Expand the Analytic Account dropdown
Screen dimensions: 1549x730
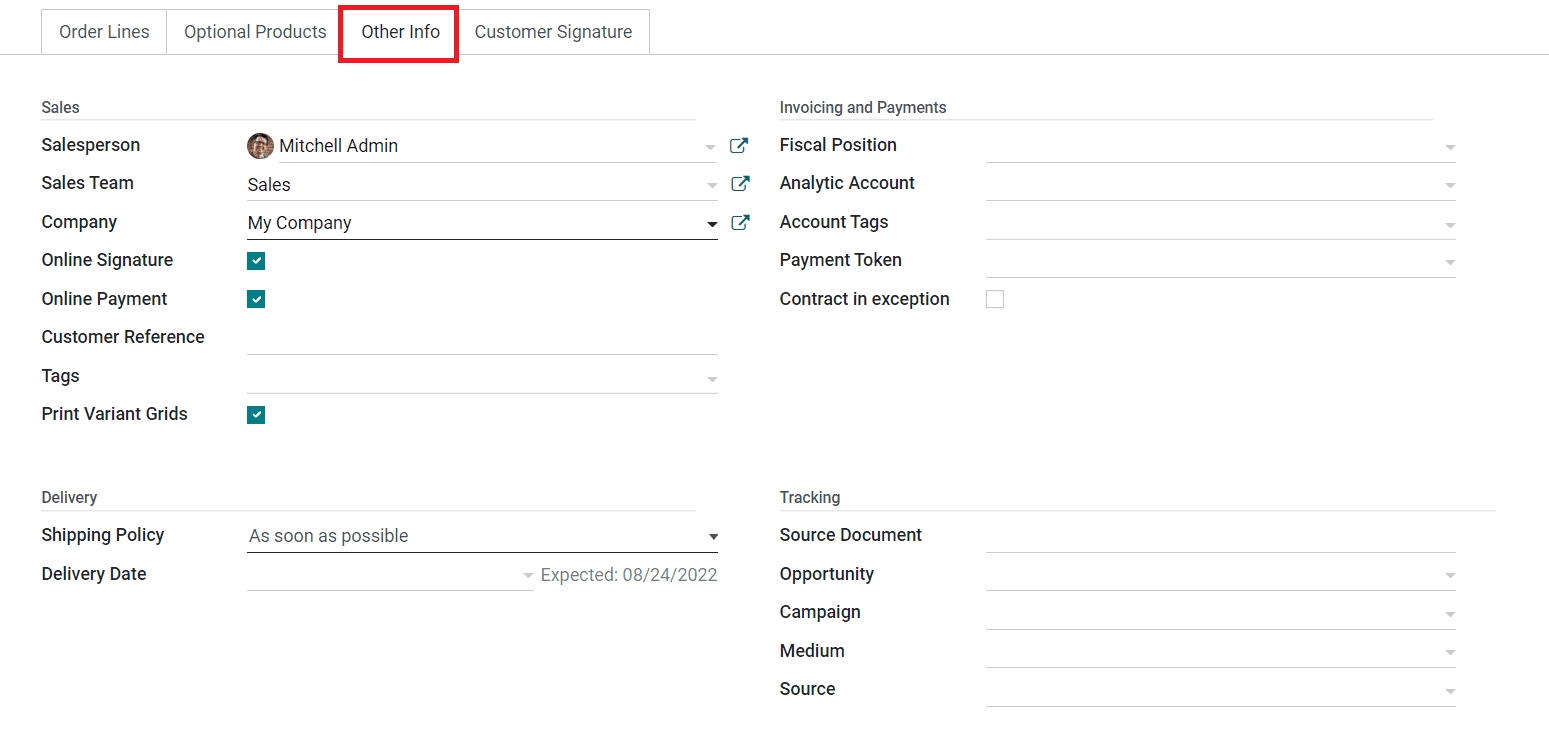point(1449,185)
